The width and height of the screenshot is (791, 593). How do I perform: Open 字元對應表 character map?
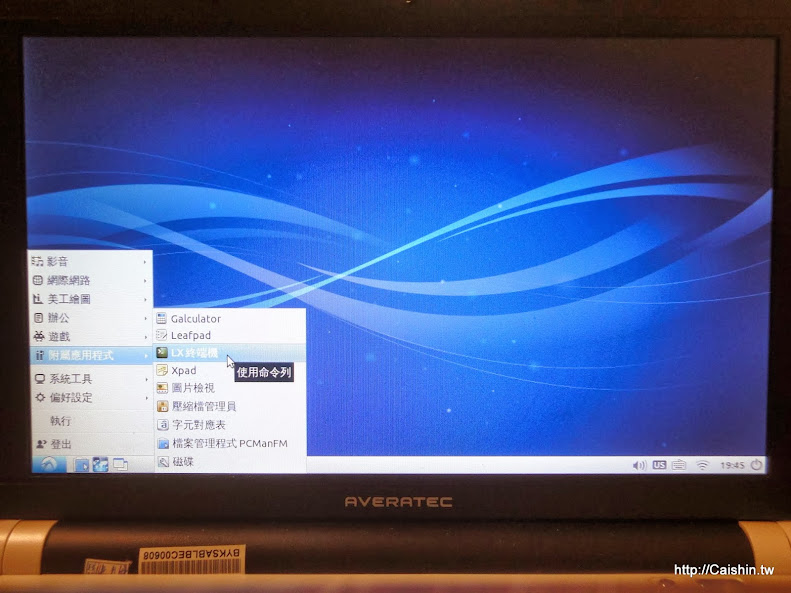tap(230, 425)
